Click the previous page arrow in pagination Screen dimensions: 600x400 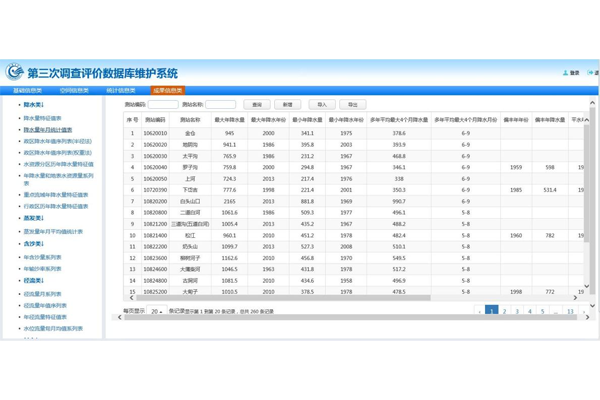pyautogui.click(x=479, y=312)
